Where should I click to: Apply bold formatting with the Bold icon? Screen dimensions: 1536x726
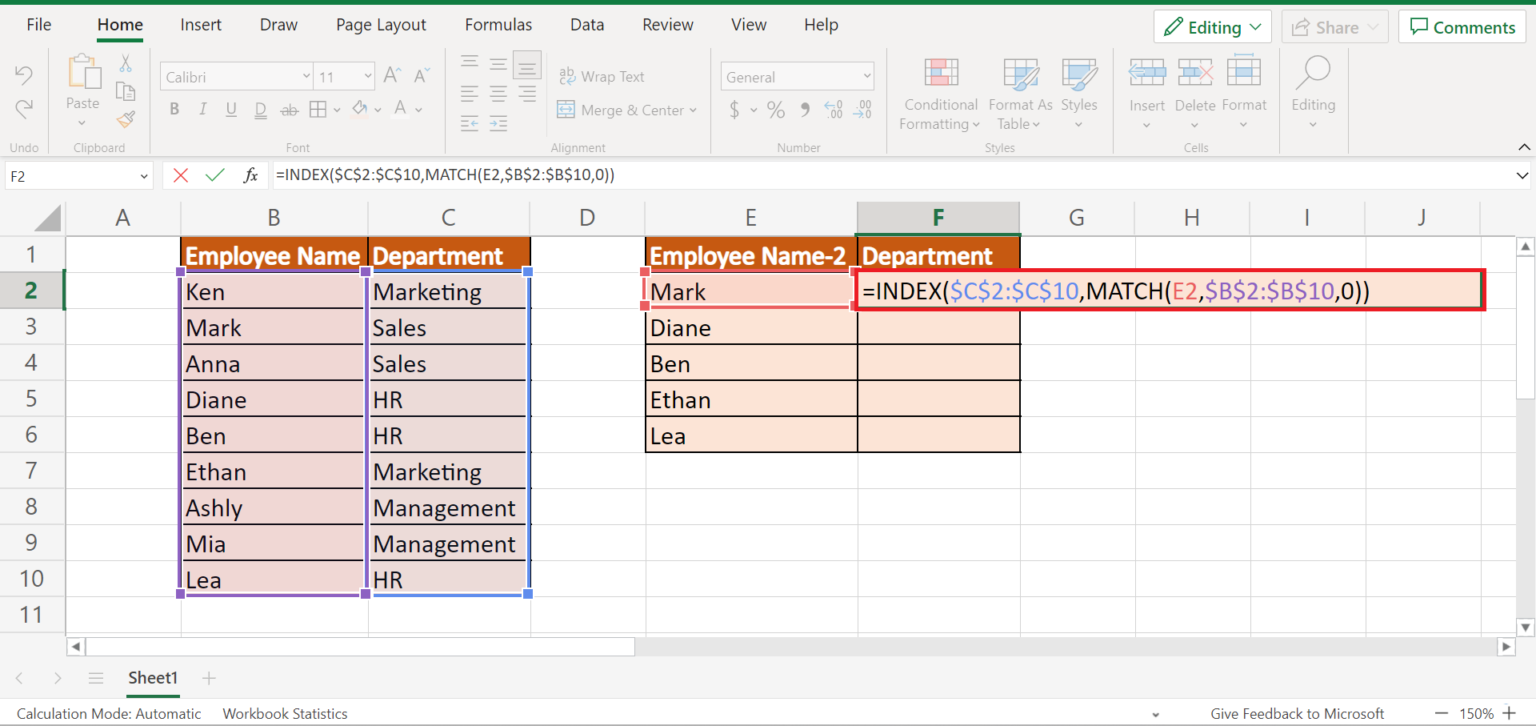pyautogui.click(x=174, y=109)
